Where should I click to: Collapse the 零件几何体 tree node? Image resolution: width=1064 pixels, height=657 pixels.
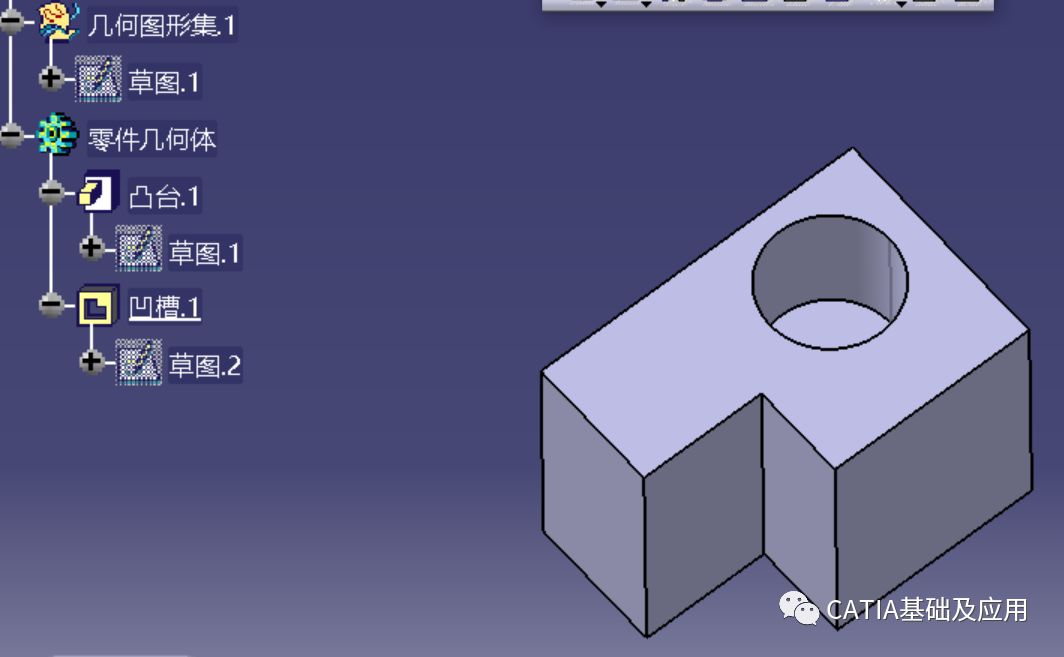coord(12,135)
